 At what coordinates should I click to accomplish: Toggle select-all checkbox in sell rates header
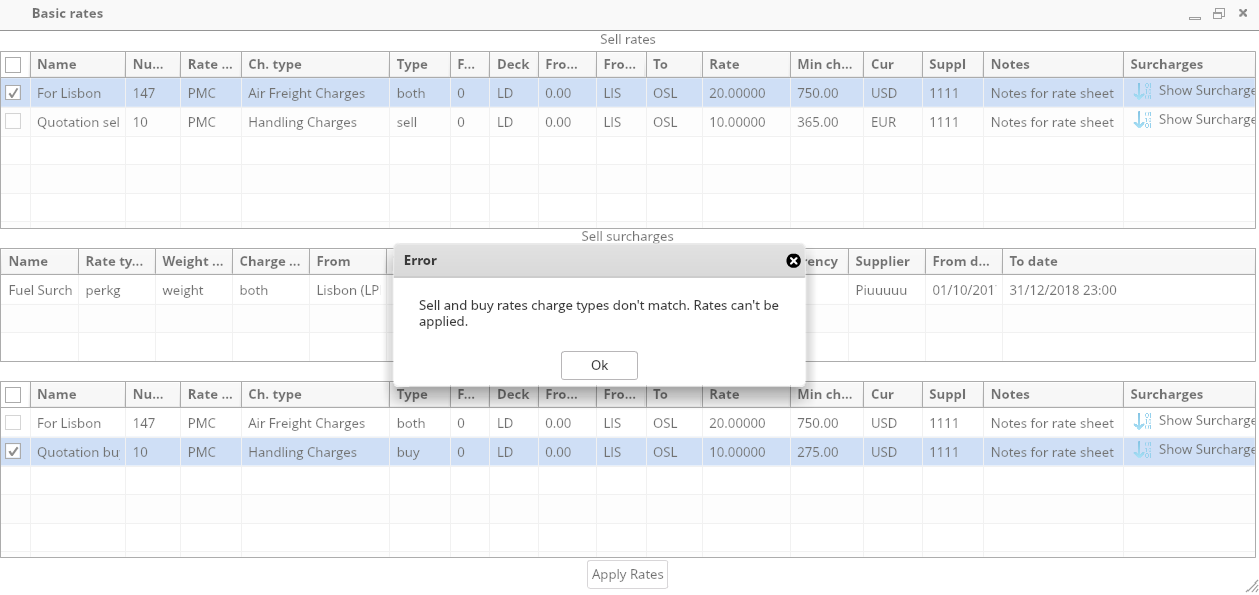(13, 65)
